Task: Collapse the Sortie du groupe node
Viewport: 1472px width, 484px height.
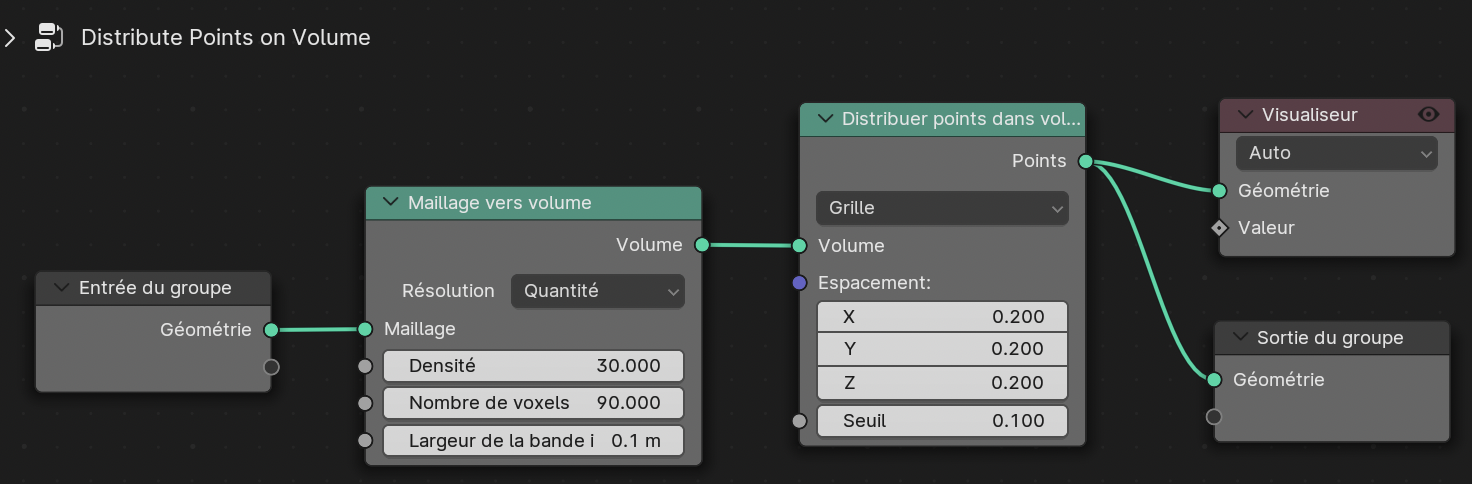Action: pyautogui.click(x=1240, y=338)
